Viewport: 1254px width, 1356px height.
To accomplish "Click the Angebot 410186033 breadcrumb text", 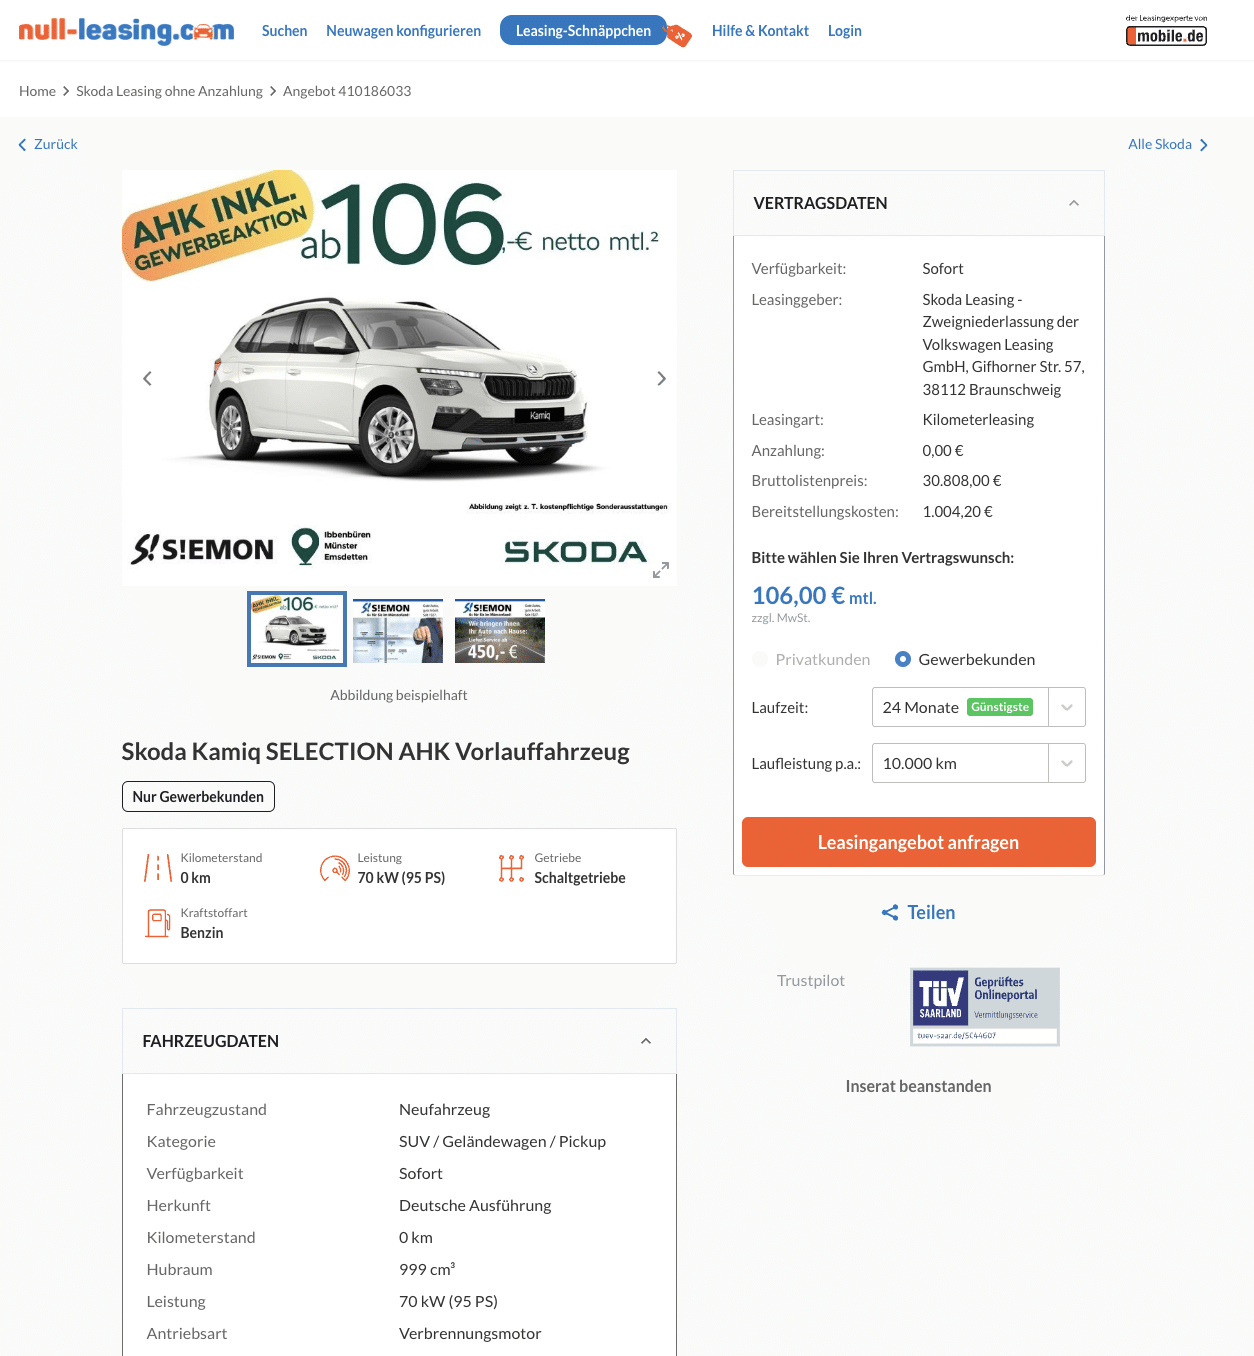I will pos(347,91).
